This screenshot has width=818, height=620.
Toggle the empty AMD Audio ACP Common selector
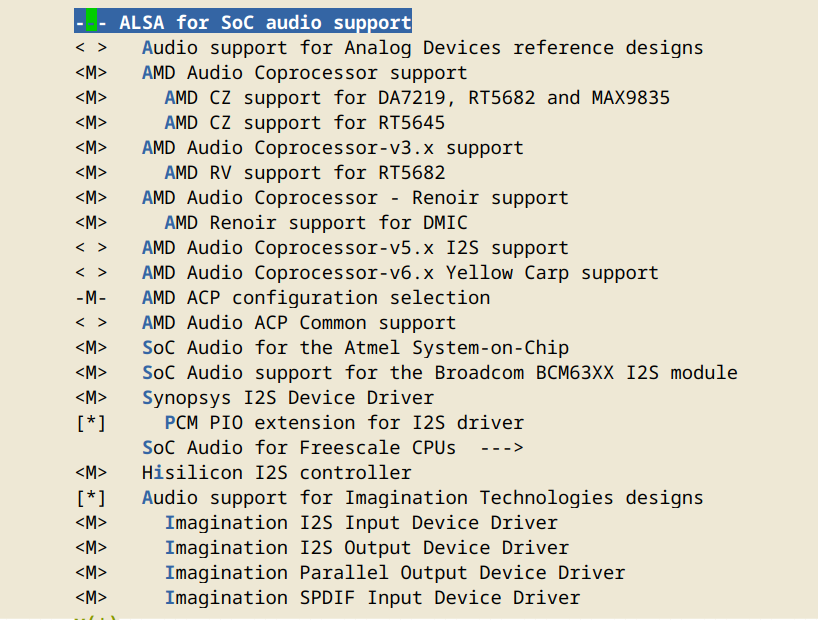point(91,323)
